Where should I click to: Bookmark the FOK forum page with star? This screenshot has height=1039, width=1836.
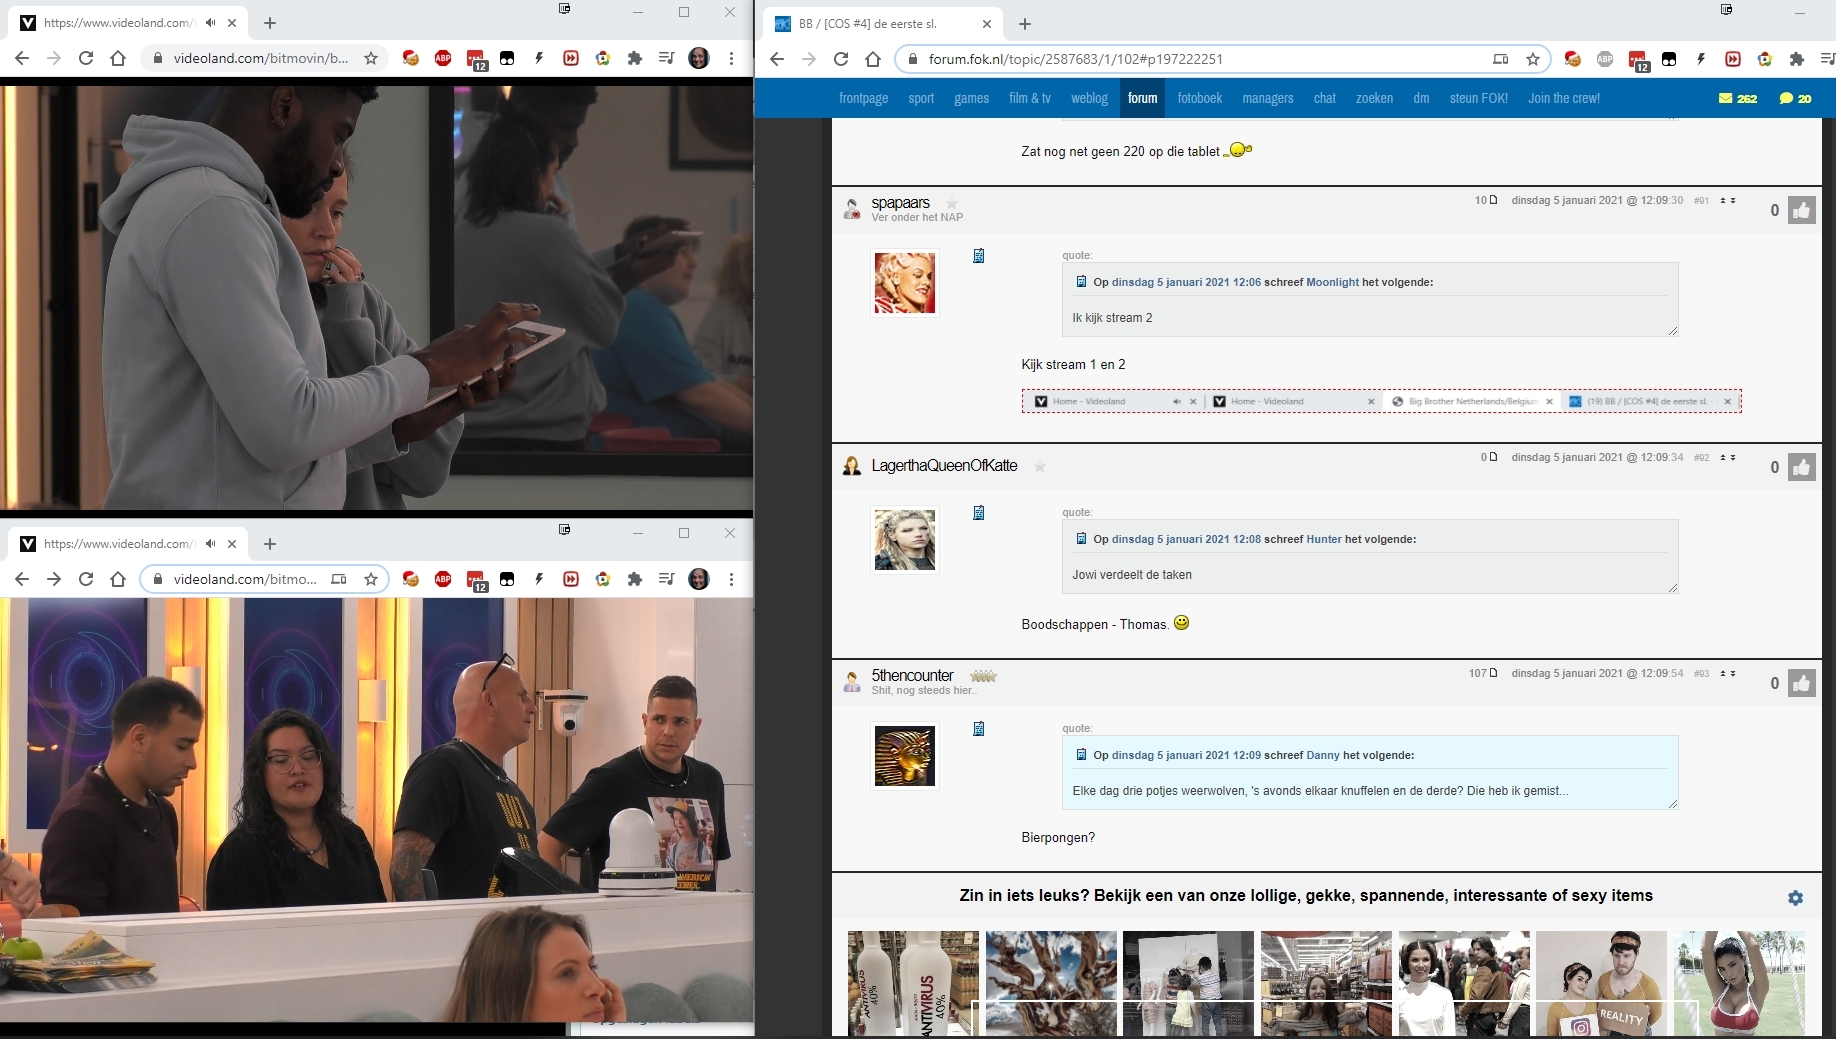[1533, 59]
